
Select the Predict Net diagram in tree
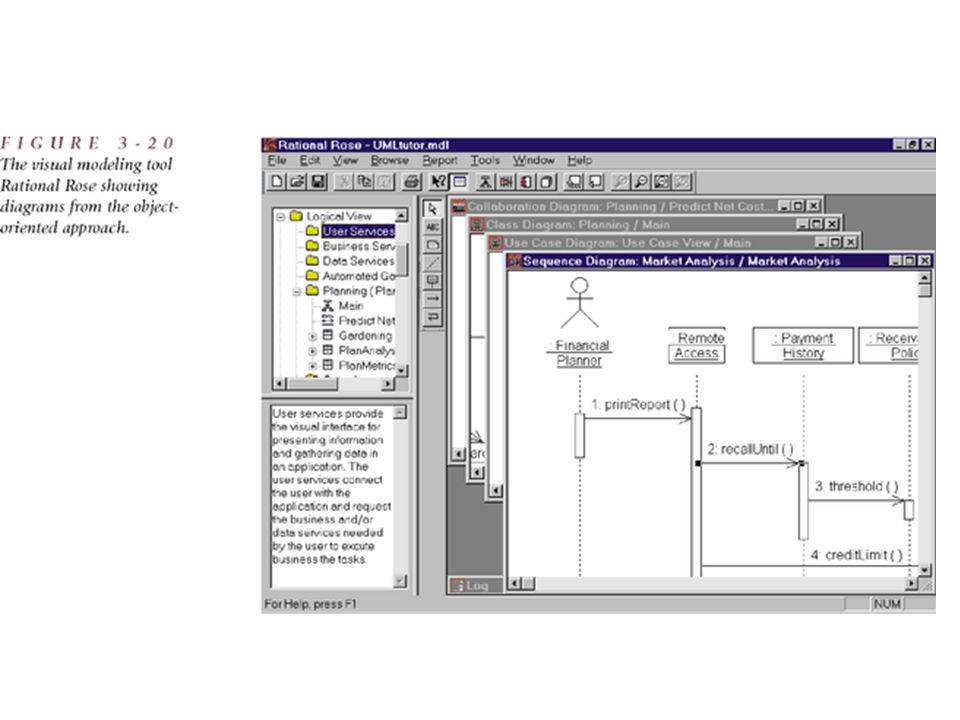pos(359,321)
